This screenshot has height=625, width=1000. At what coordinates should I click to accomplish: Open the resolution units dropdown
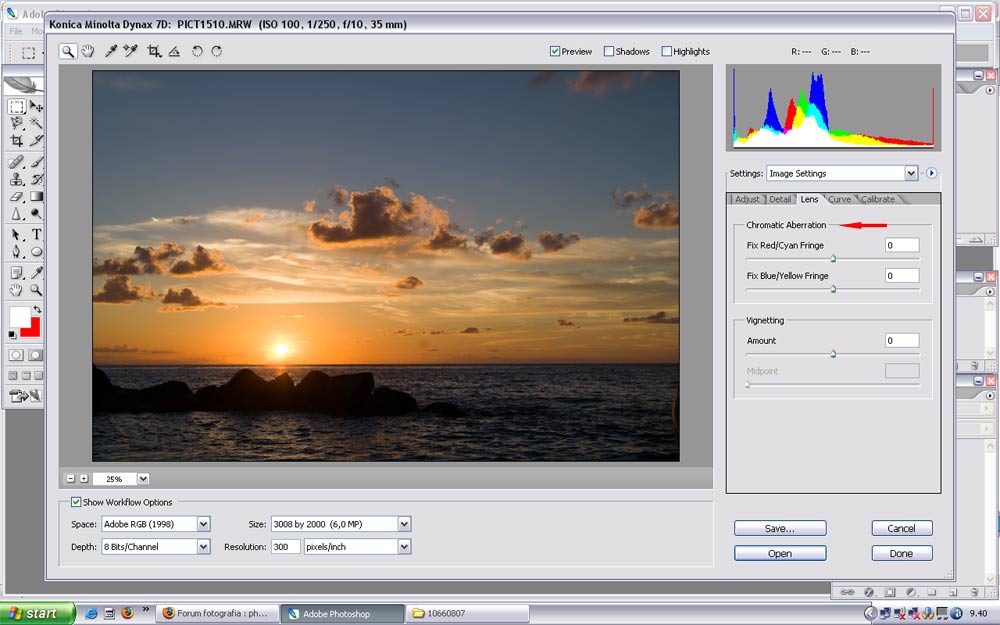tap(404, 547)
